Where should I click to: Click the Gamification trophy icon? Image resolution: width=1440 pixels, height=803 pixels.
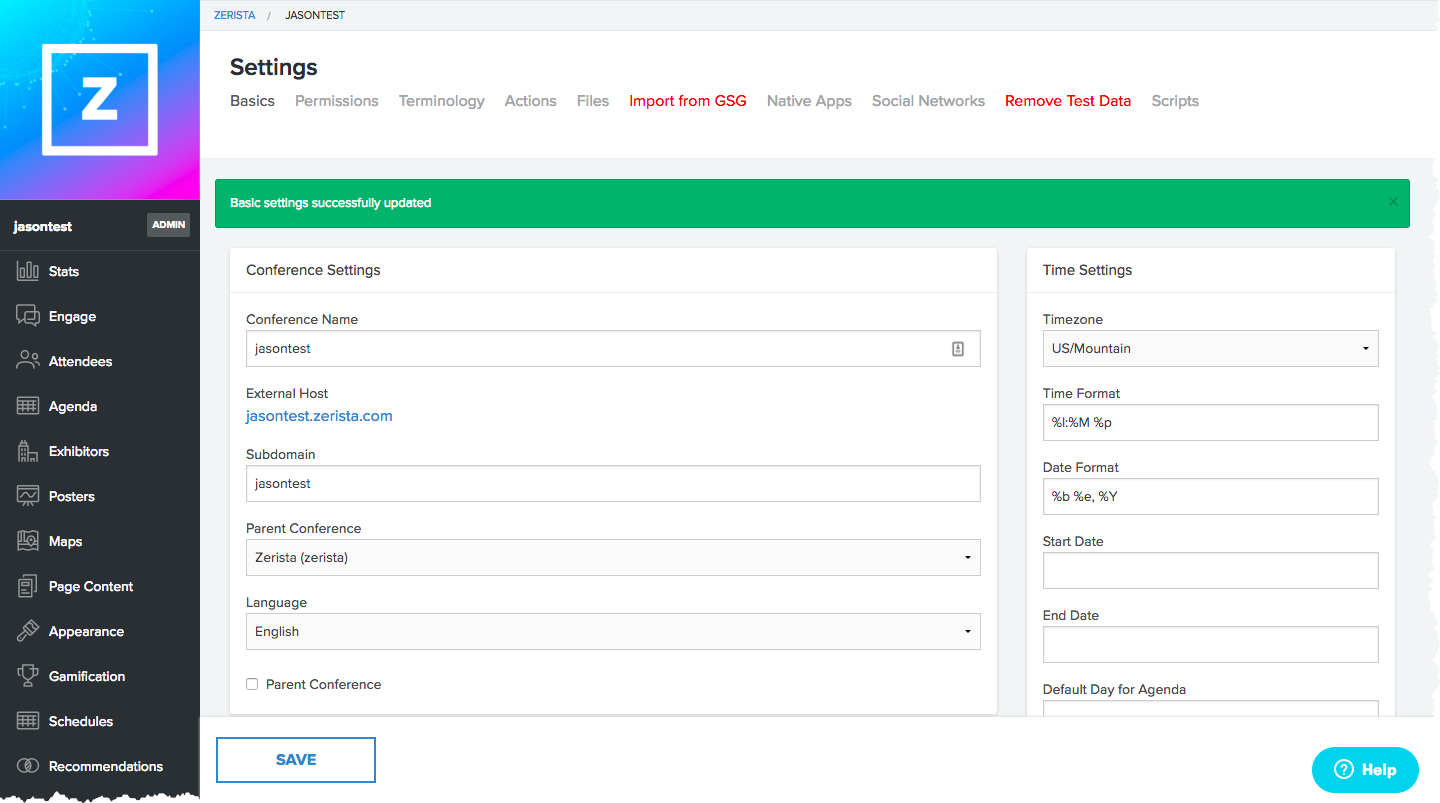point(28,676)
